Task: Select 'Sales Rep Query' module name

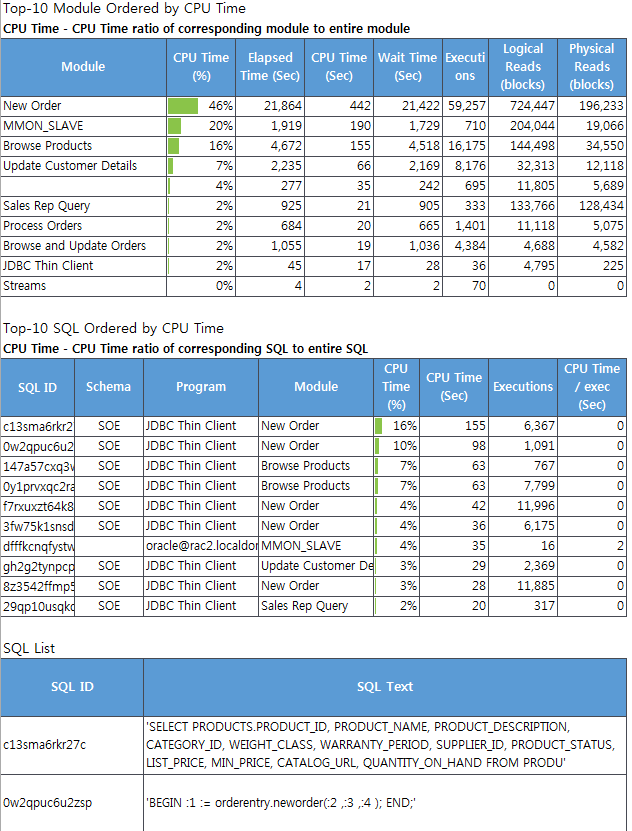Action: pyautogui.click(x=47, y=206)
